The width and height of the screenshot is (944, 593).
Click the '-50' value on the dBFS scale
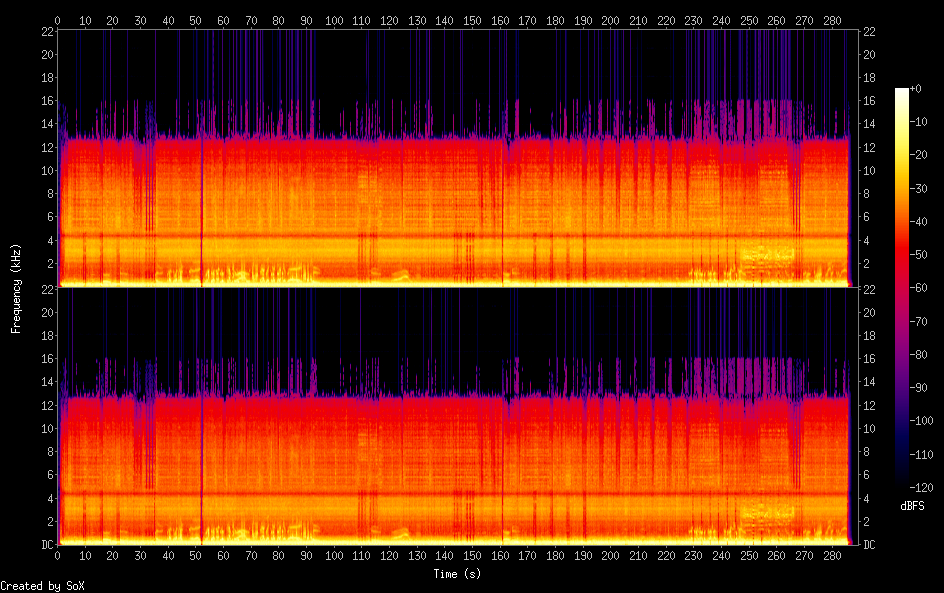pyautogui.click(x=918, y=255)
